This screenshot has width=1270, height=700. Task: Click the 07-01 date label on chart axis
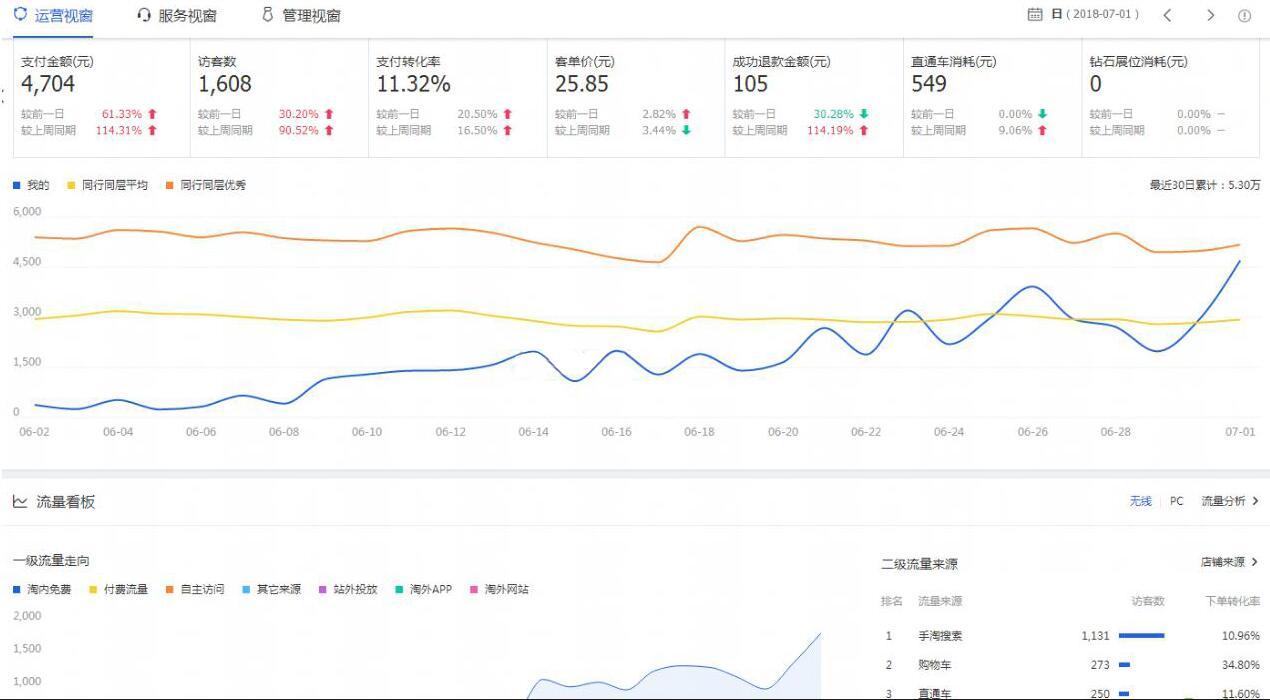point(1240,432)
